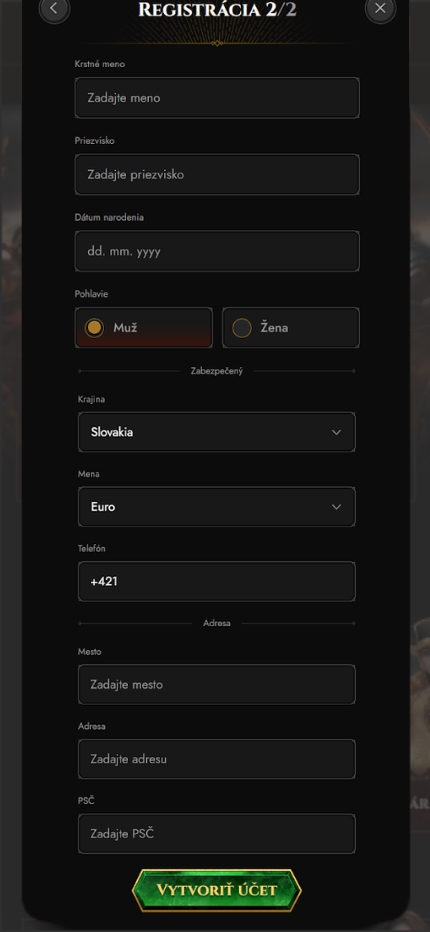Focus the Krstné meno input field
Screen dimensions: 430x932
(x=217, y=97)
